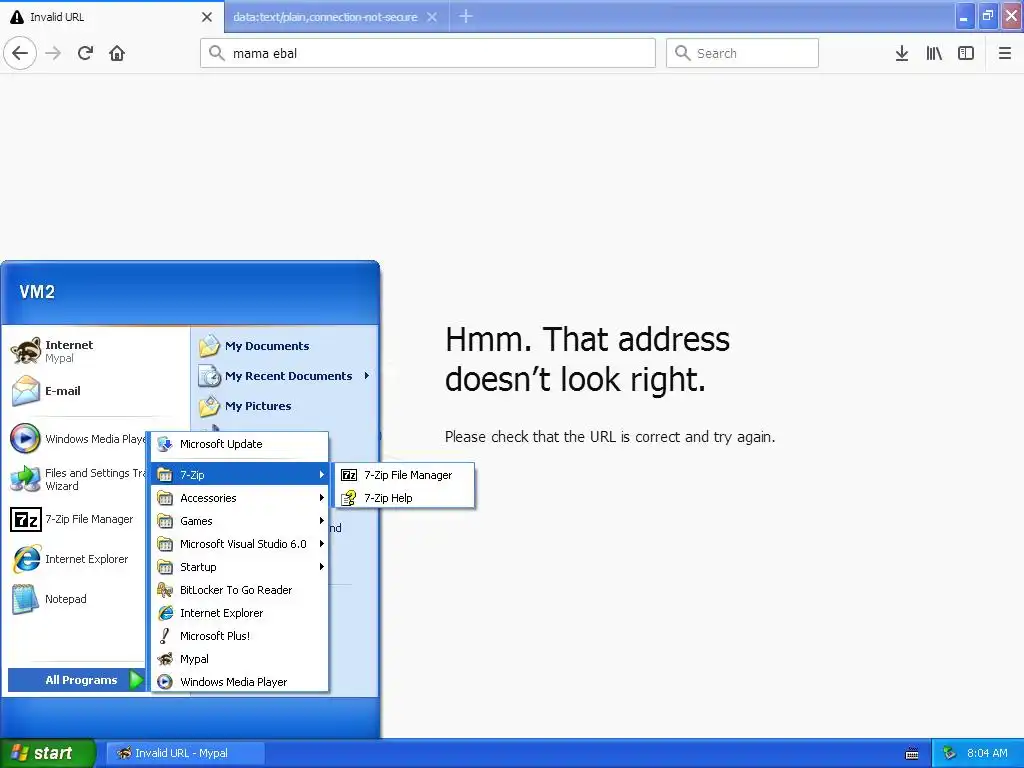Open Microsoft Update in All Programs
1024x768 pixels.
click(x=240, y=444)
